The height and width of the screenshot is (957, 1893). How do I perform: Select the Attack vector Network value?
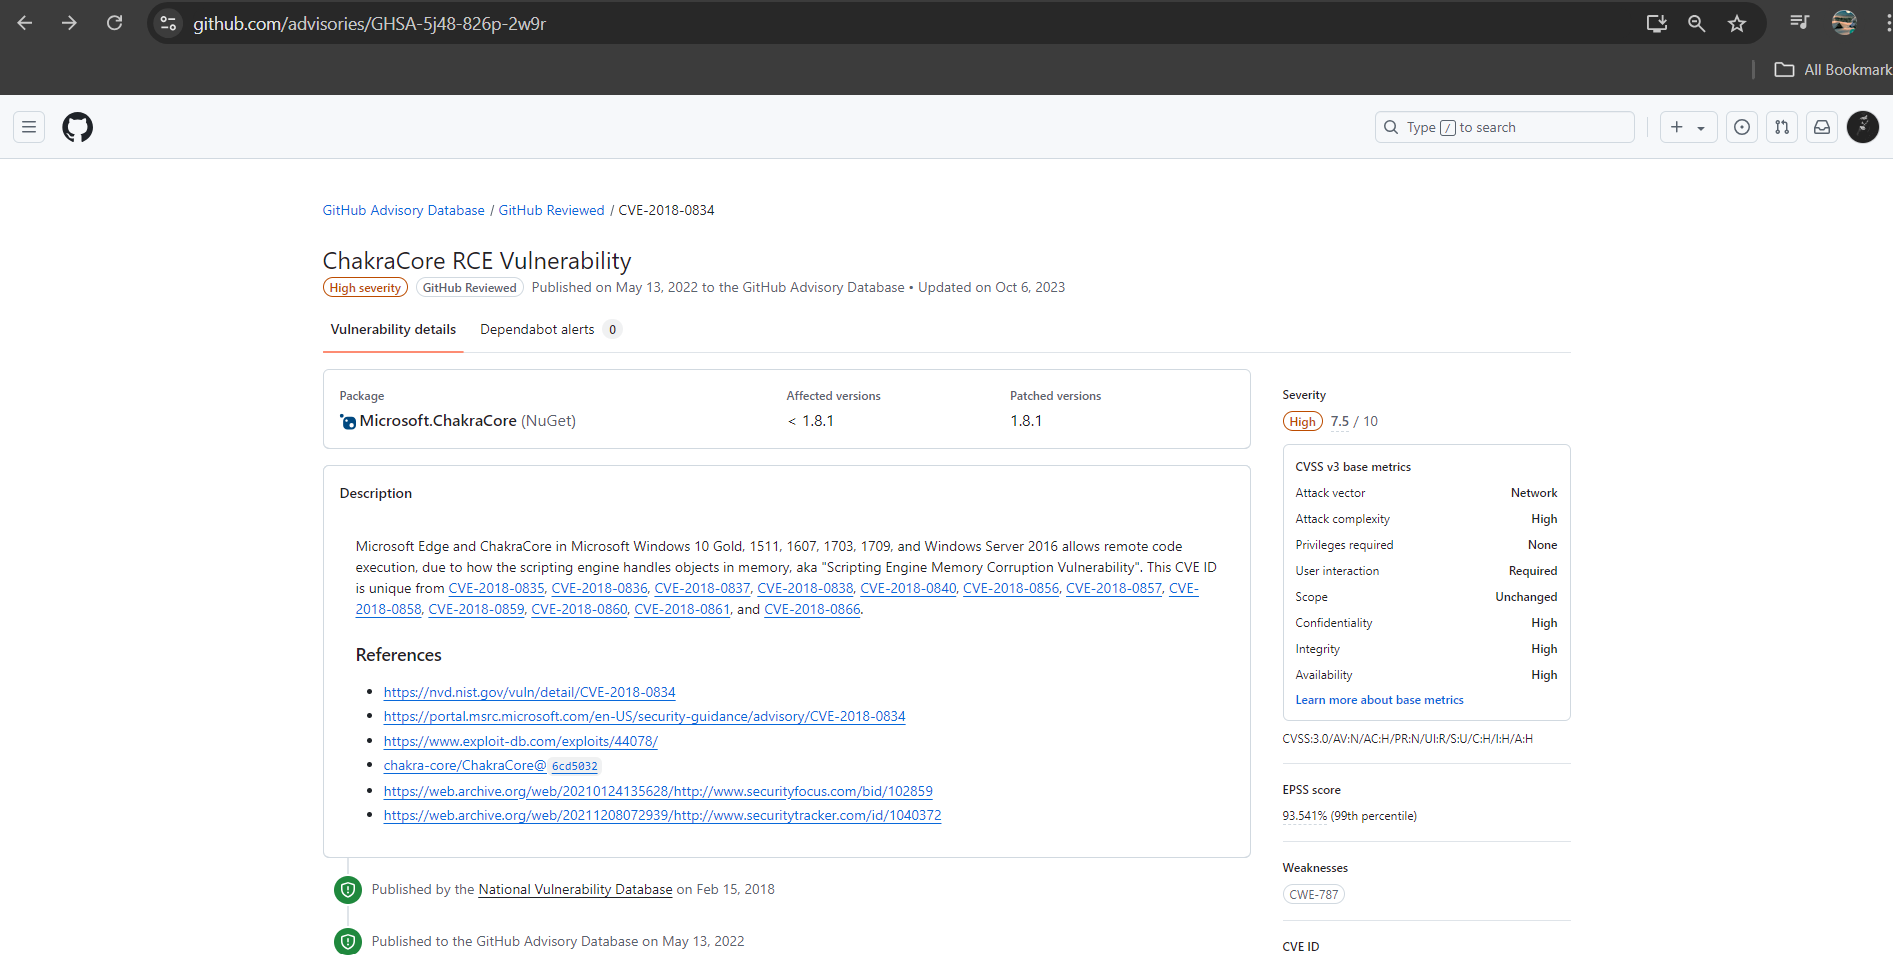click(x=1534, y=493)
